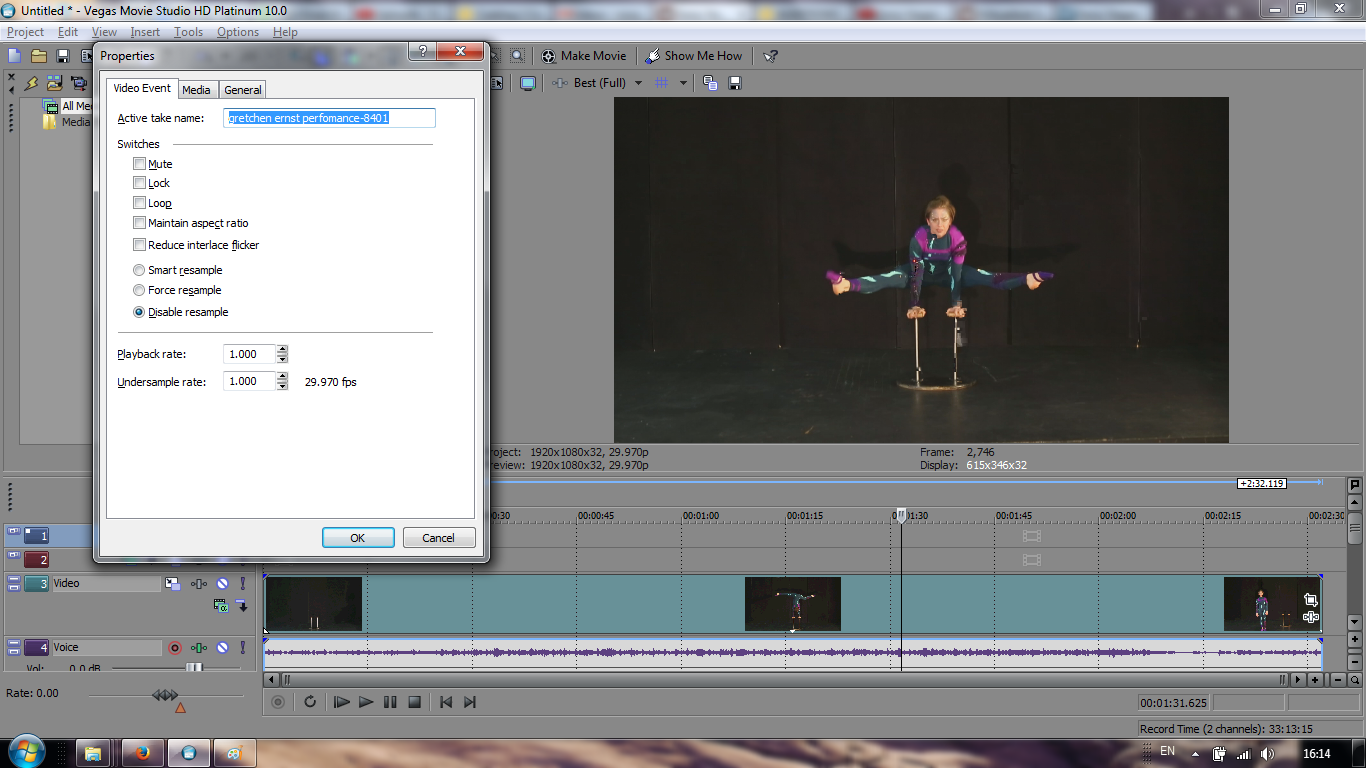Click the What's This help icon
Screen dimensions: 1366x770
[770, 56]
